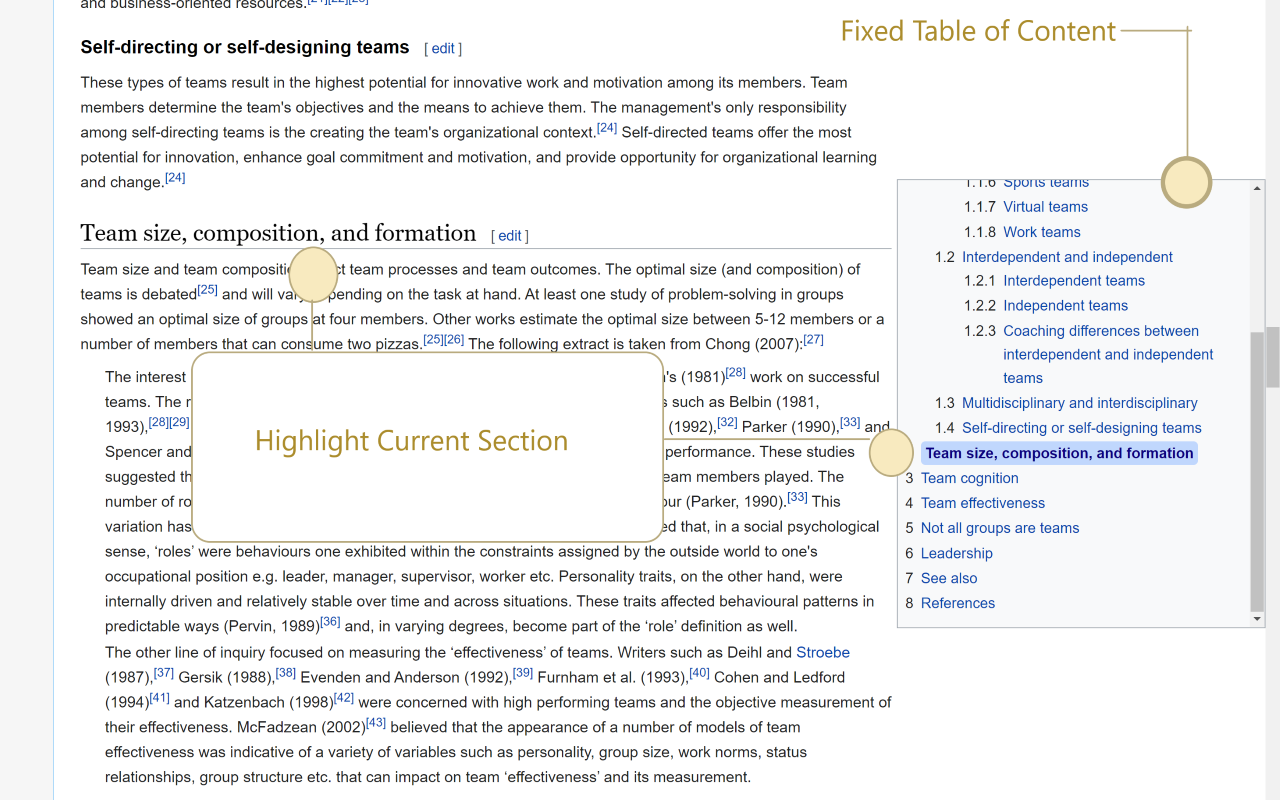
Task: Open citation [24] after 'organizational context.'
Action: tap(607, 128)
